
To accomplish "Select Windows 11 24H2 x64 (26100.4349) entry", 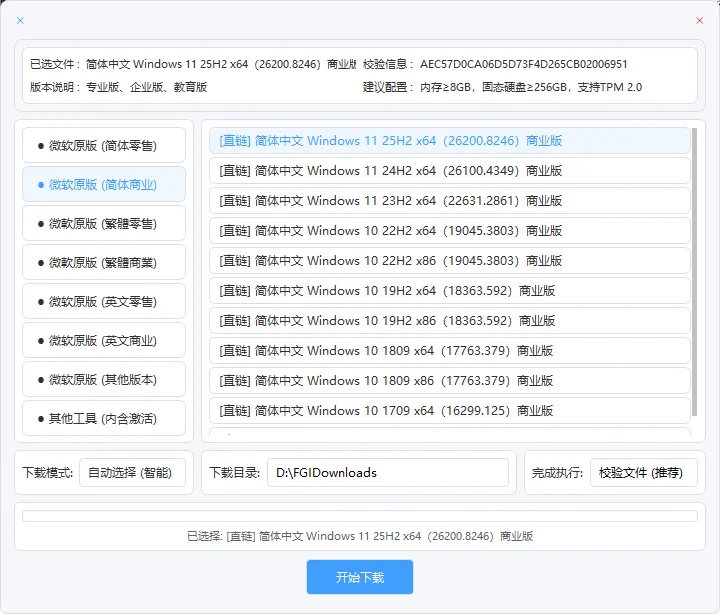I will click(450, 171).
